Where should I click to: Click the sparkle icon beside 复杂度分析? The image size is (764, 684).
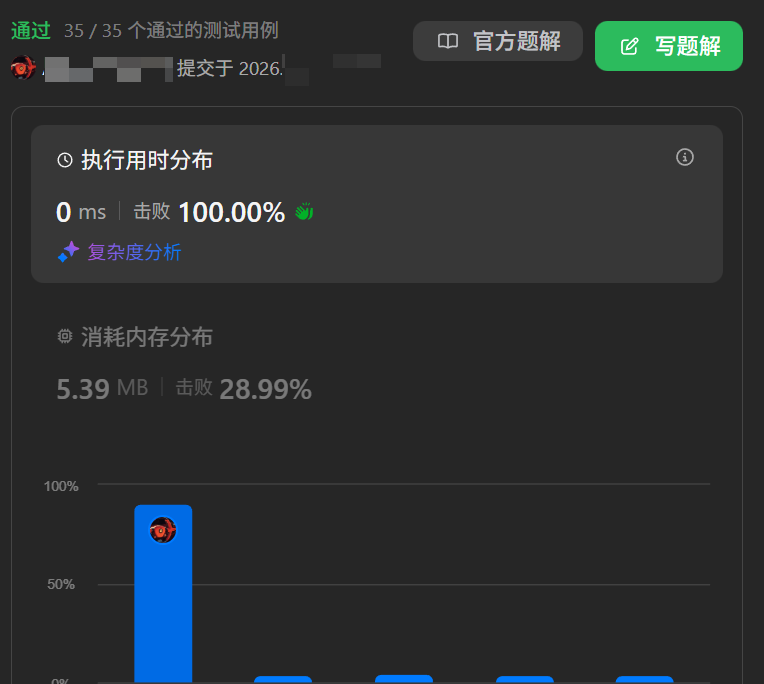[x=68, y=251]
